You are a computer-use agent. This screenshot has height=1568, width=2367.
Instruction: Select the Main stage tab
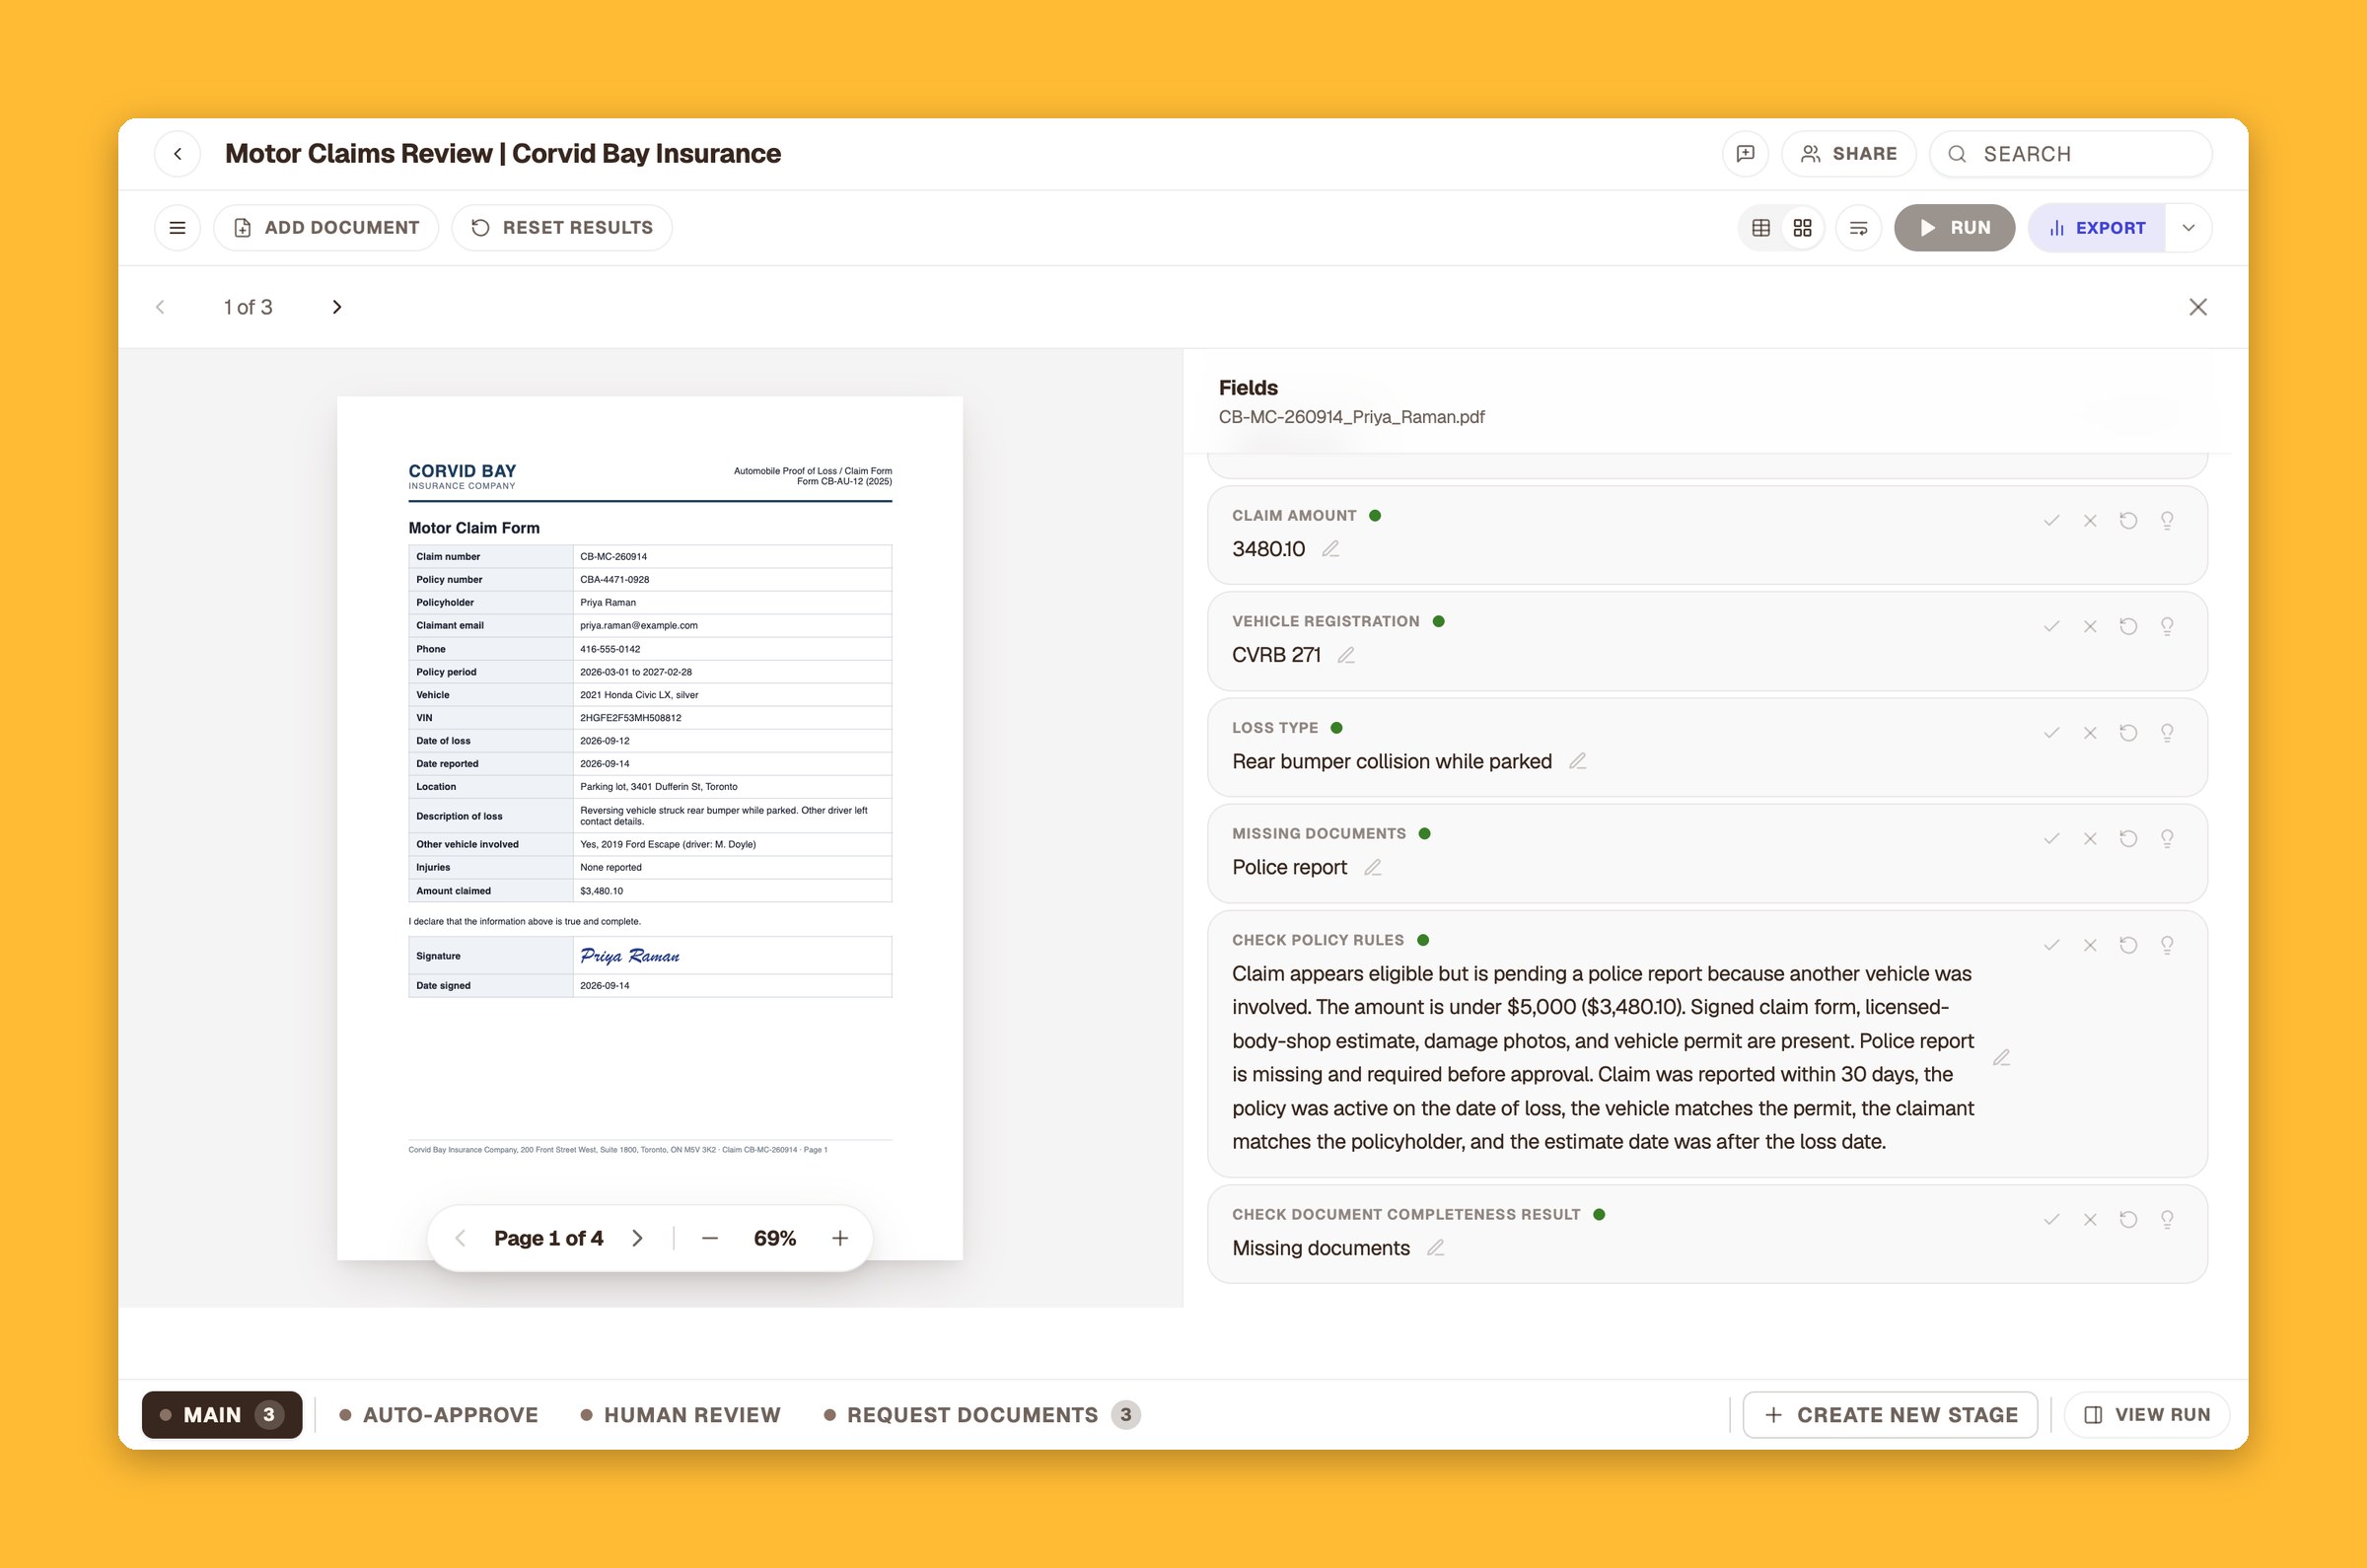pyautogui.click(x=222, y=1415)
